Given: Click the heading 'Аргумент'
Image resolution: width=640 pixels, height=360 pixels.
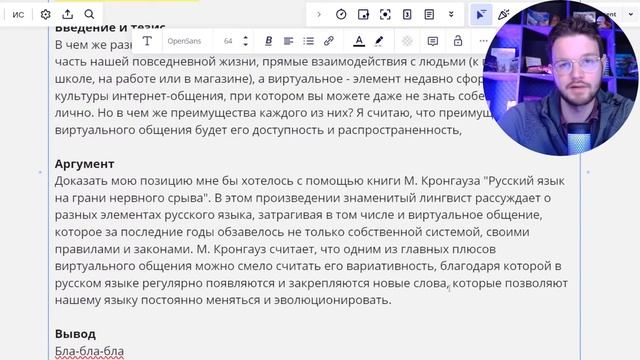Looking at the screenshot, I should [x=84, y=164].
